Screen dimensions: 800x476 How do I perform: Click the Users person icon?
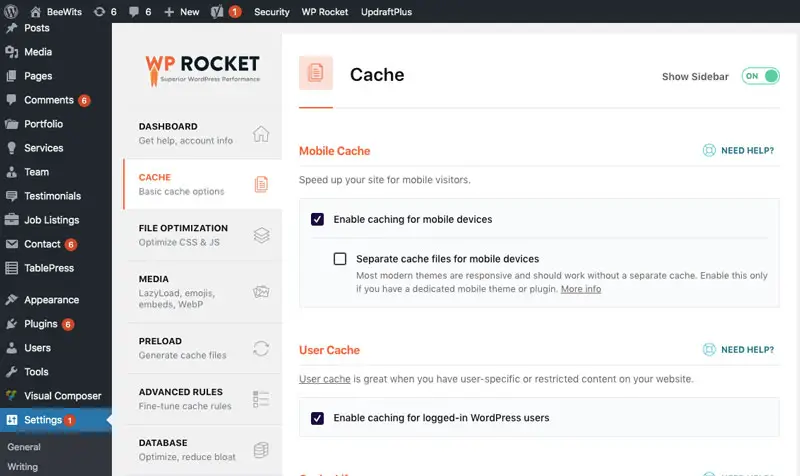pyautogui.click(x=11, y=348)
